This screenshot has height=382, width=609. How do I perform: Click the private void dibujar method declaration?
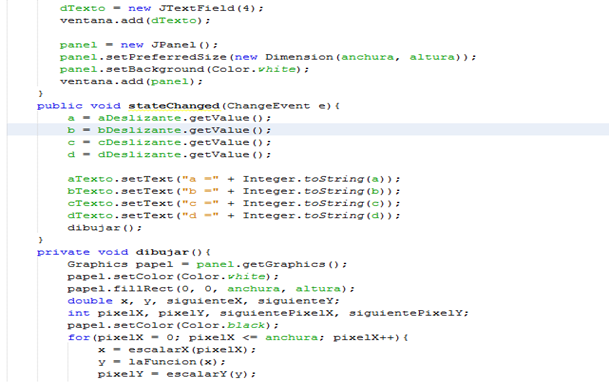(124, 252)
